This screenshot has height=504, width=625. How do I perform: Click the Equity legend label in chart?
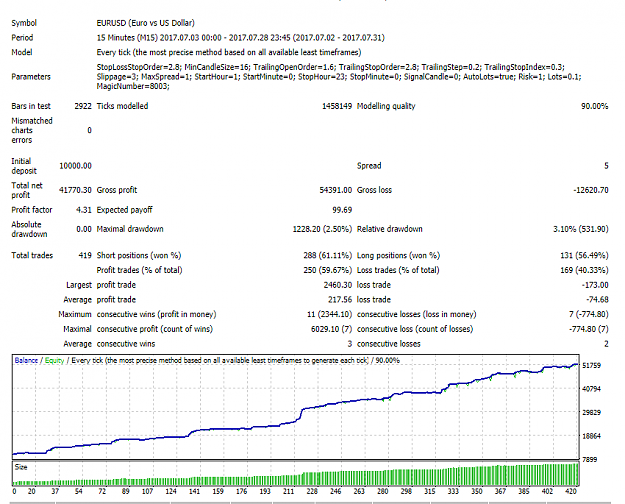tap(54, 360)
